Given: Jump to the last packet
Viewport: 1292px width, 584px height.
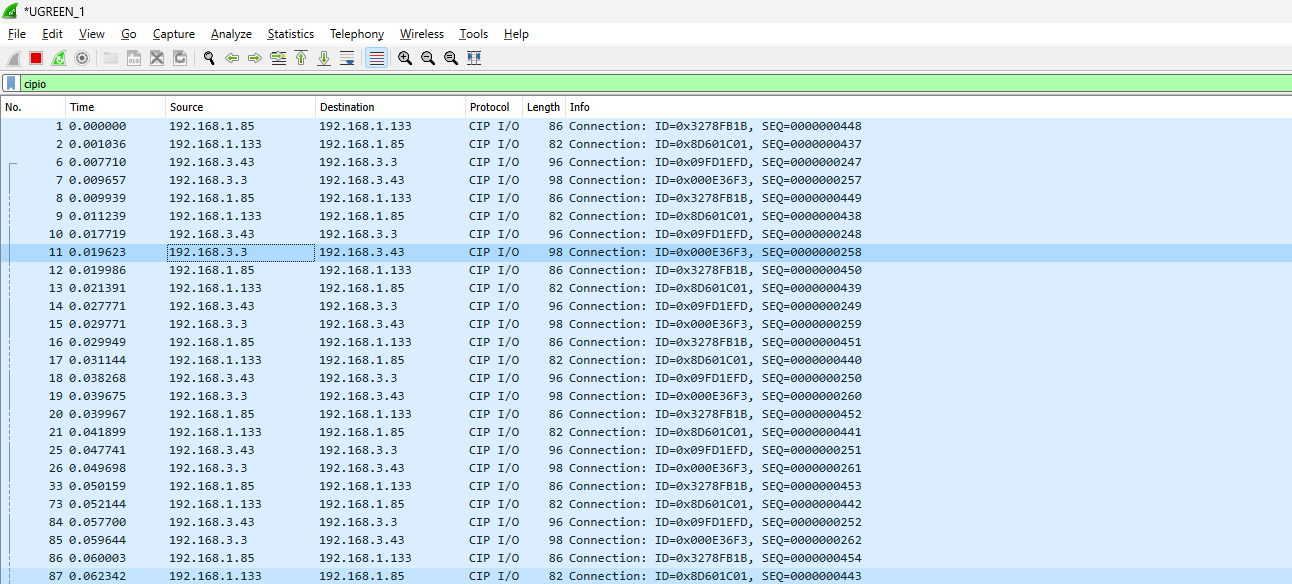Looking at the screenshot, I should (324, 58).
